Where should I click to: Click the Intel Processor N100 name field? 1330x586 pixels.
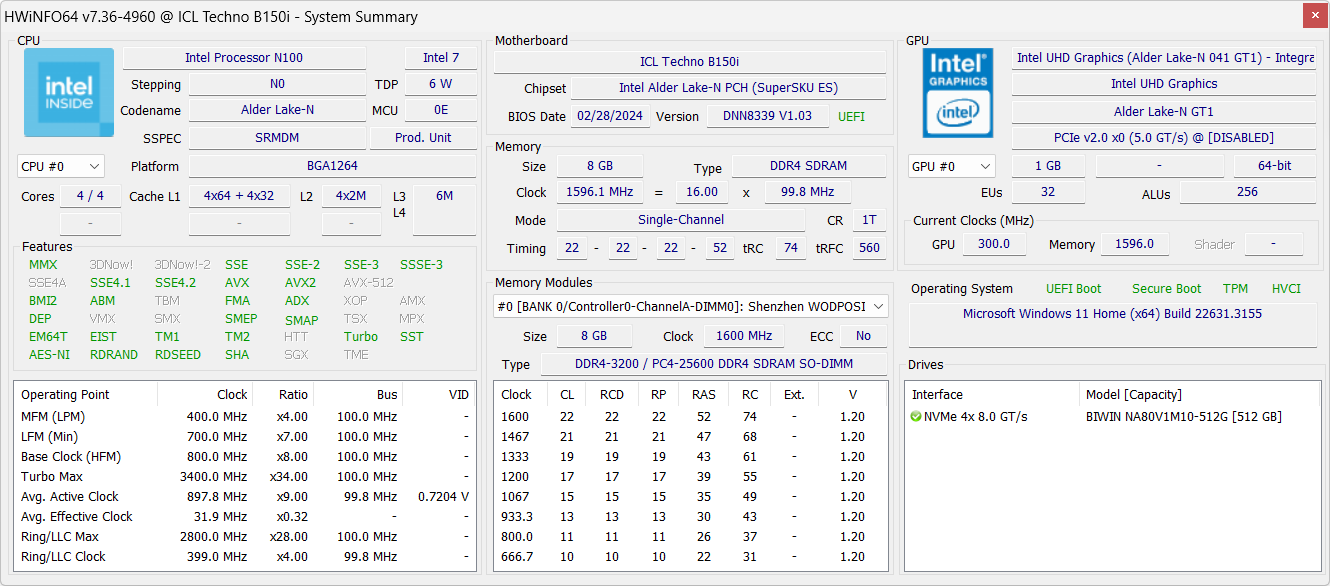[244, 58]
